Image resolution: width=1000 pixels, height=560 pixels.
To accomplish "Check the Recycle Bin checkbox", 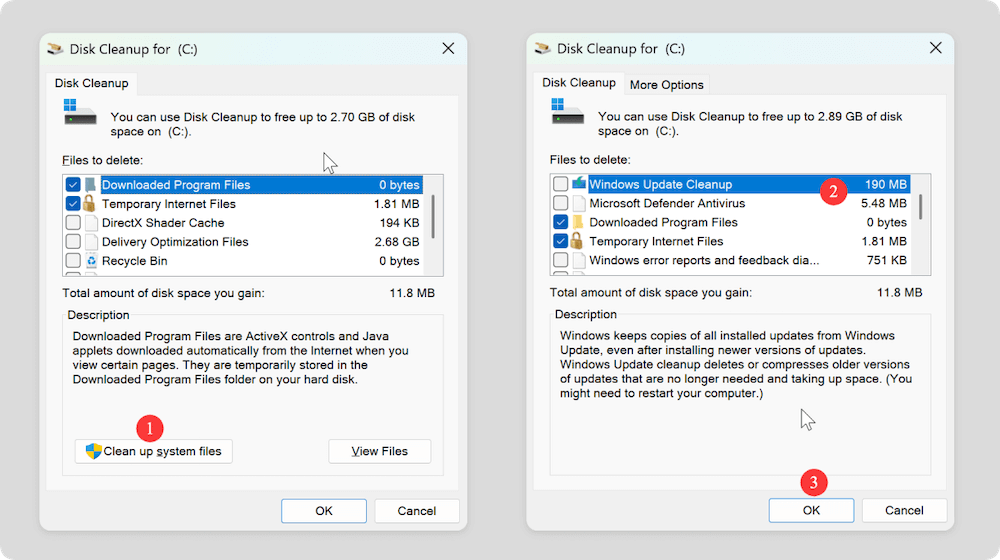I will pos(73,261).
